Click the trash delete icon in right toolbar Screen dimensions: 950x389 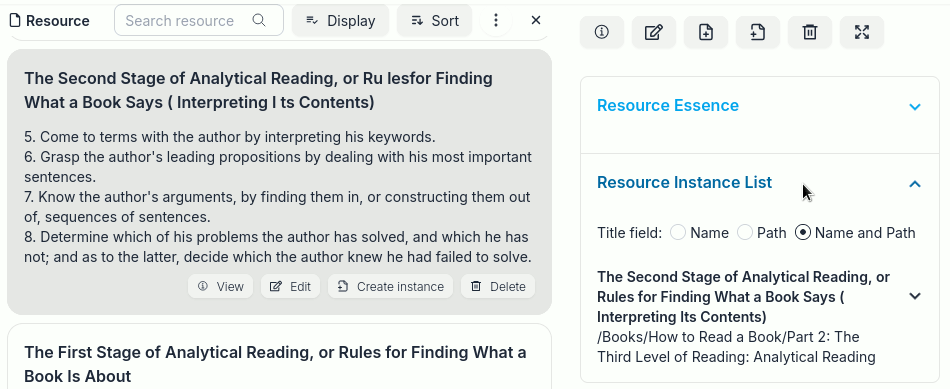(810, 32)
